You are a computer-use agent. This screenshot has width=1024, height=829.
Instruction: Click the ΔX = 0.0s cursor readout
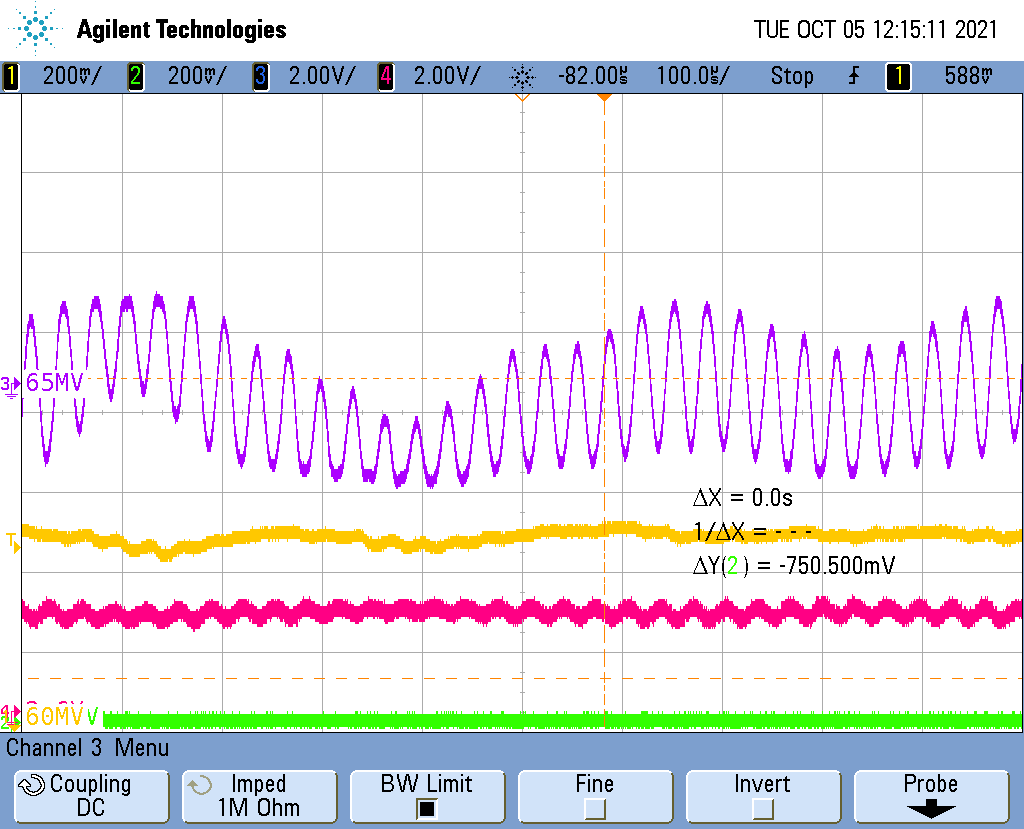743,498
